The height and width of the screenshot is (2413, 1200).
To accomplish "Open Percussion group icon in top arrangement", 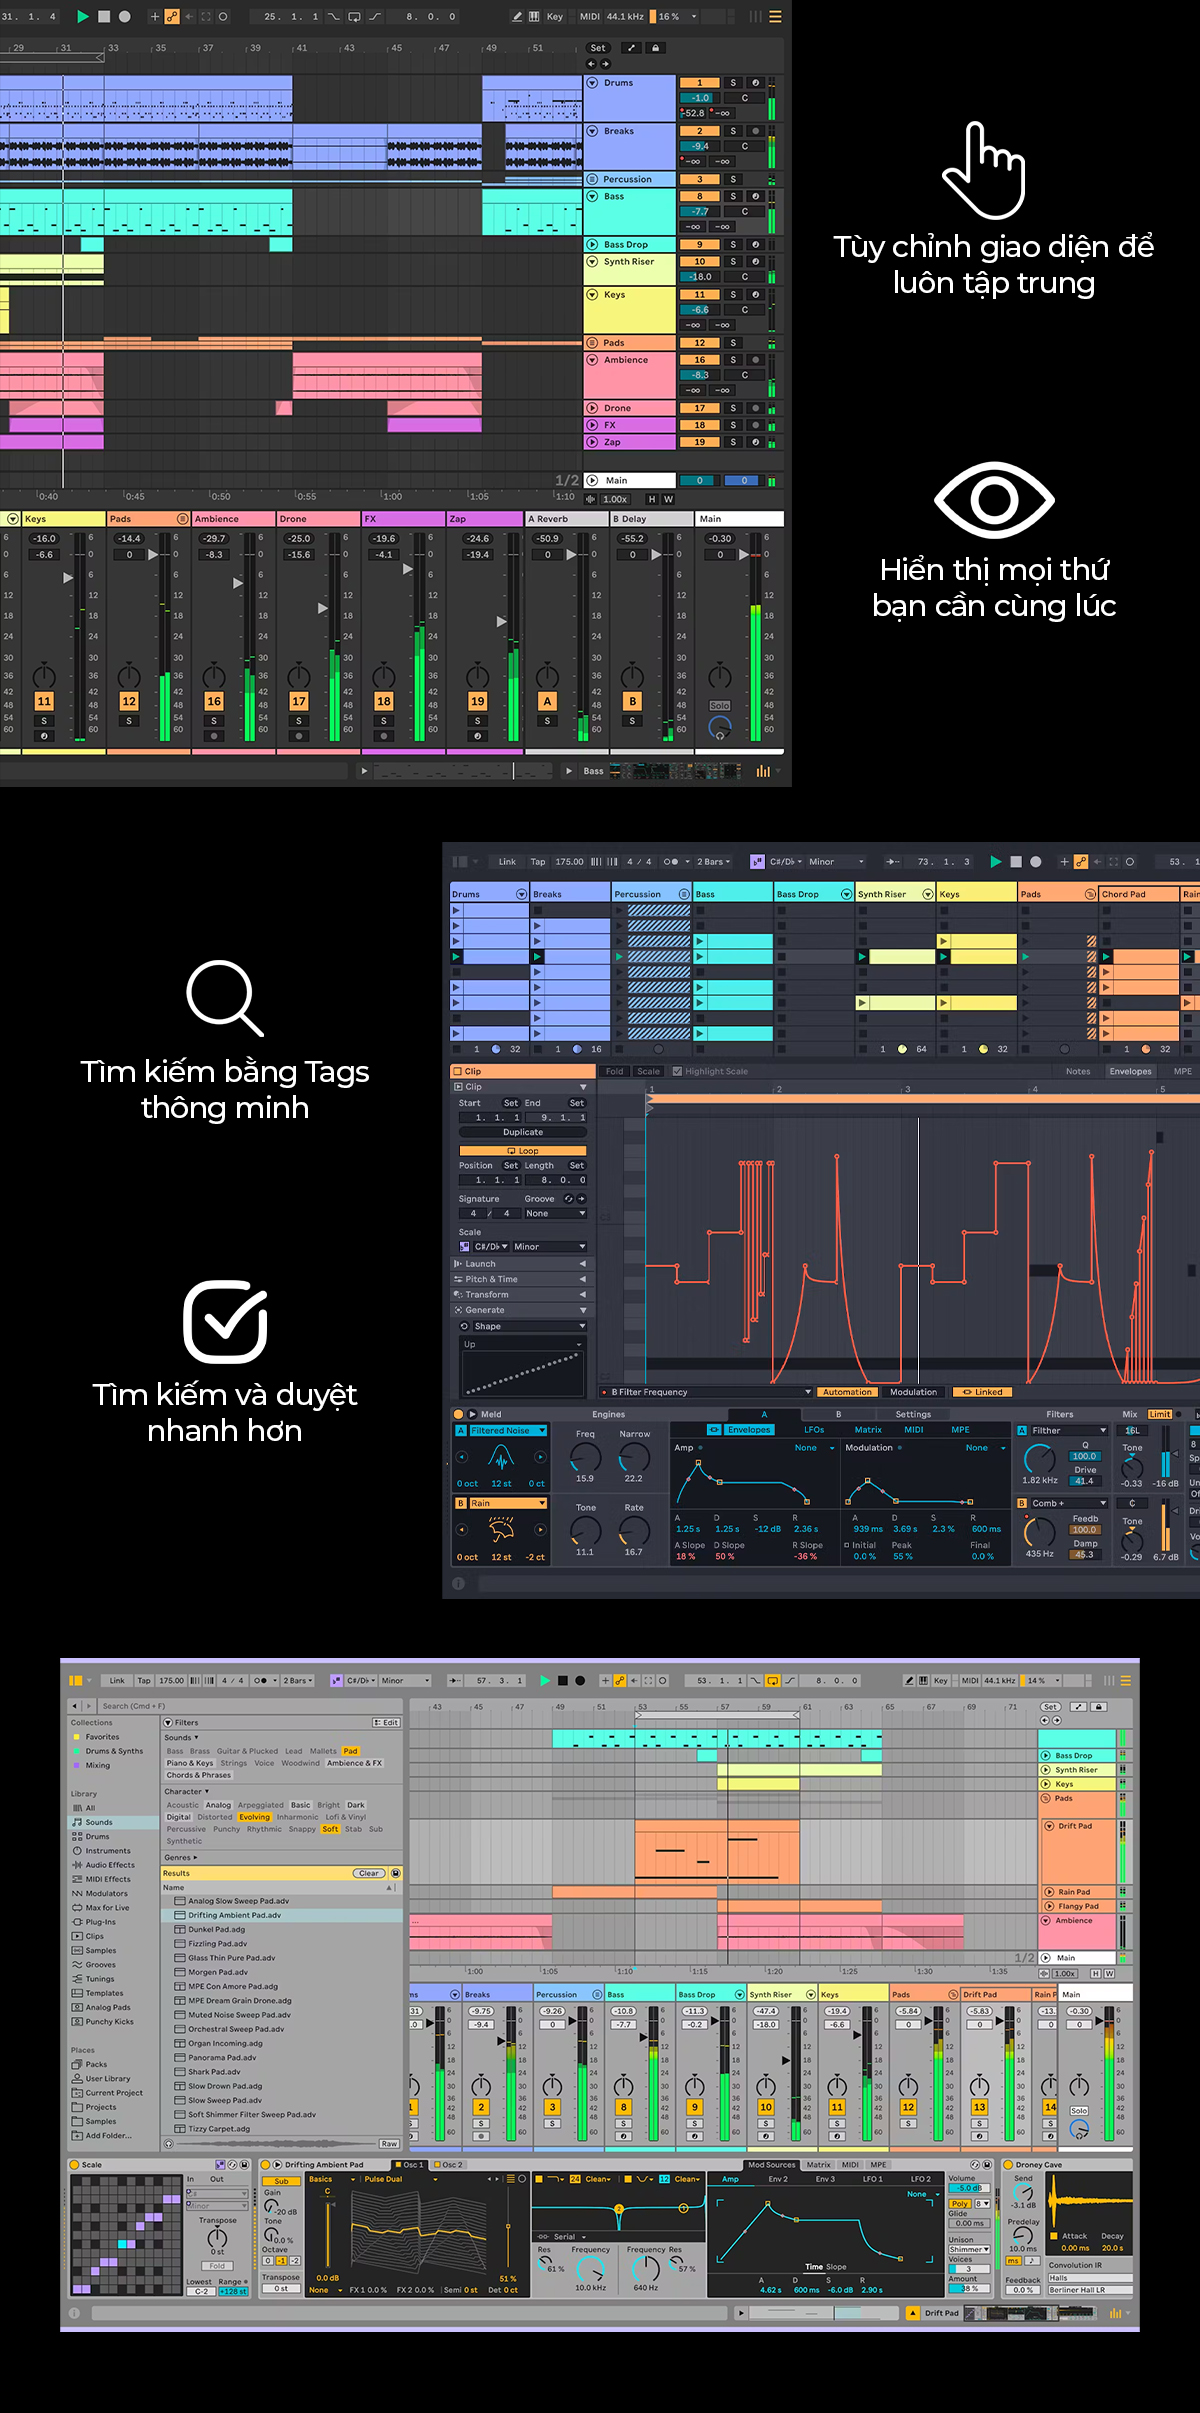I will coord(592,179).
